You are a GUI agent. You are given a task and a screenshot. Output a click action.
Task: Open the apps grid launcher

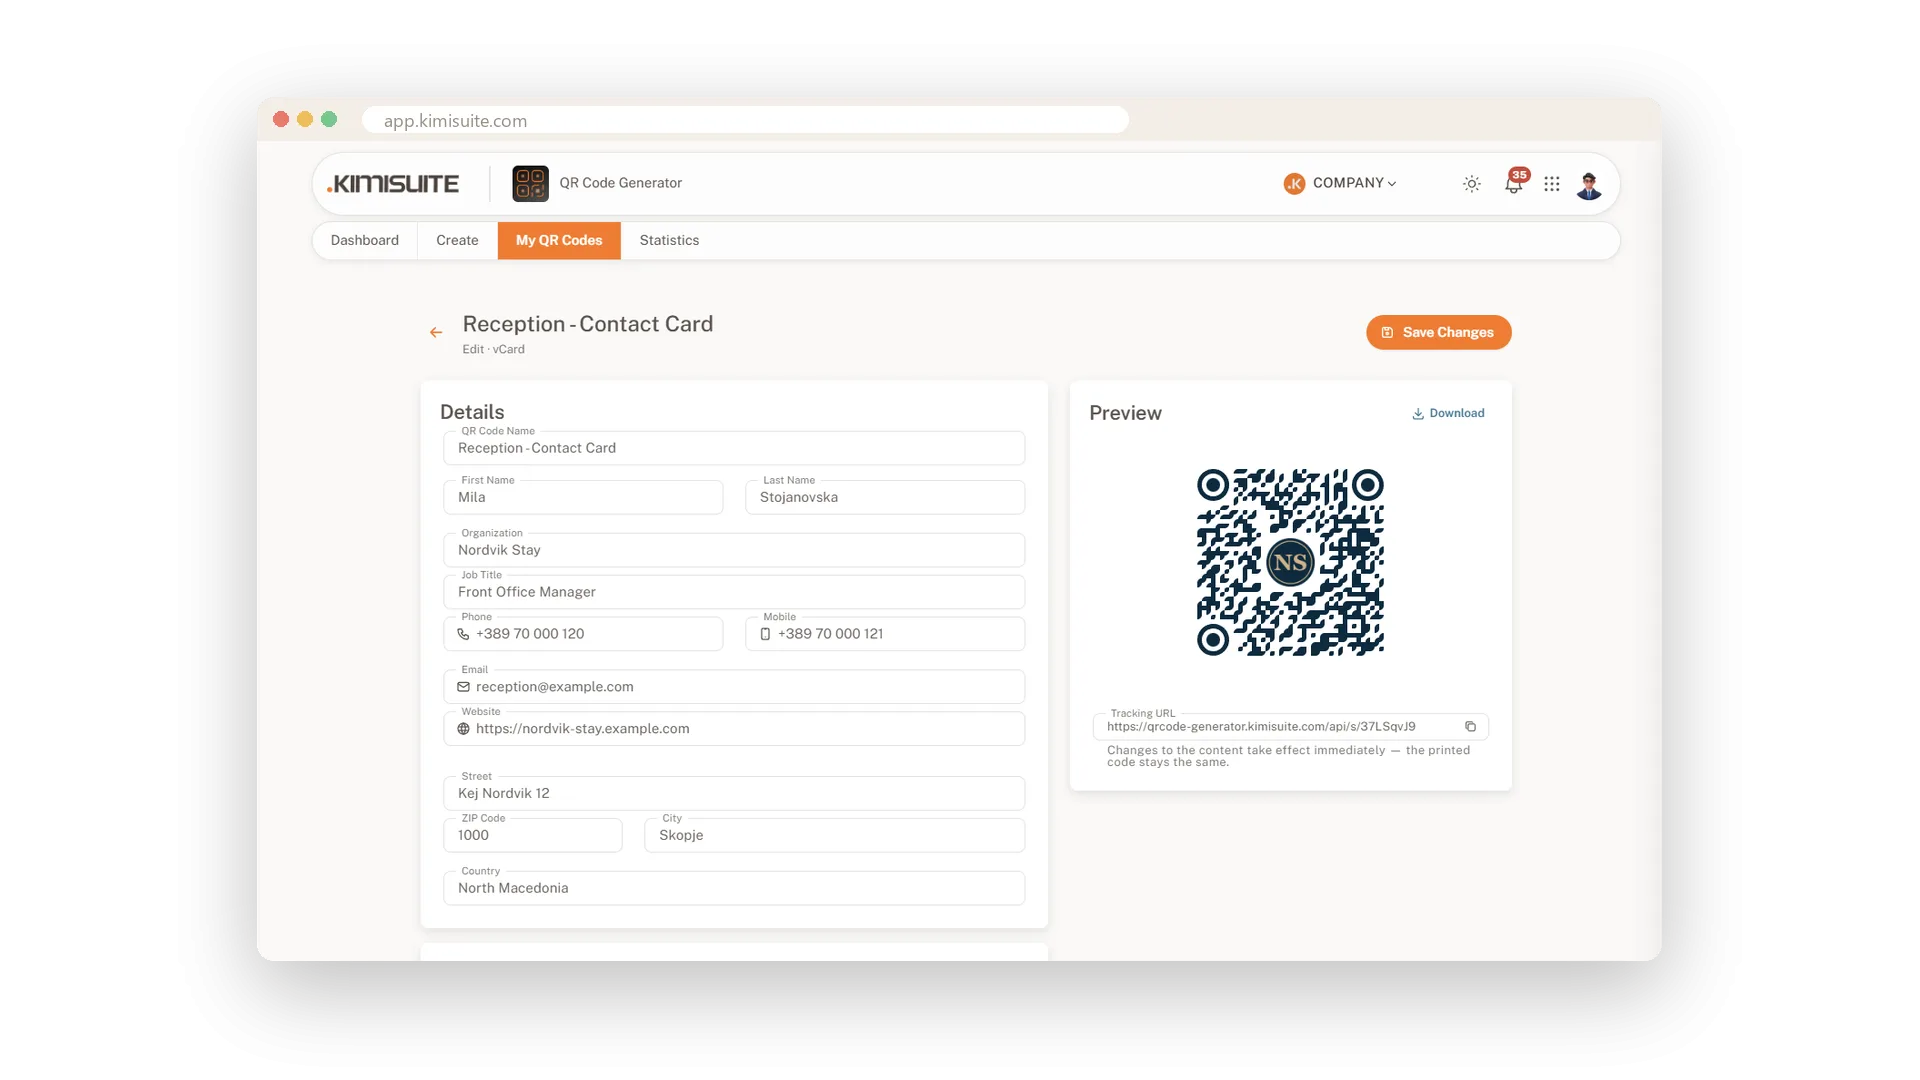pyautogui.click(x=1552, y=184)
